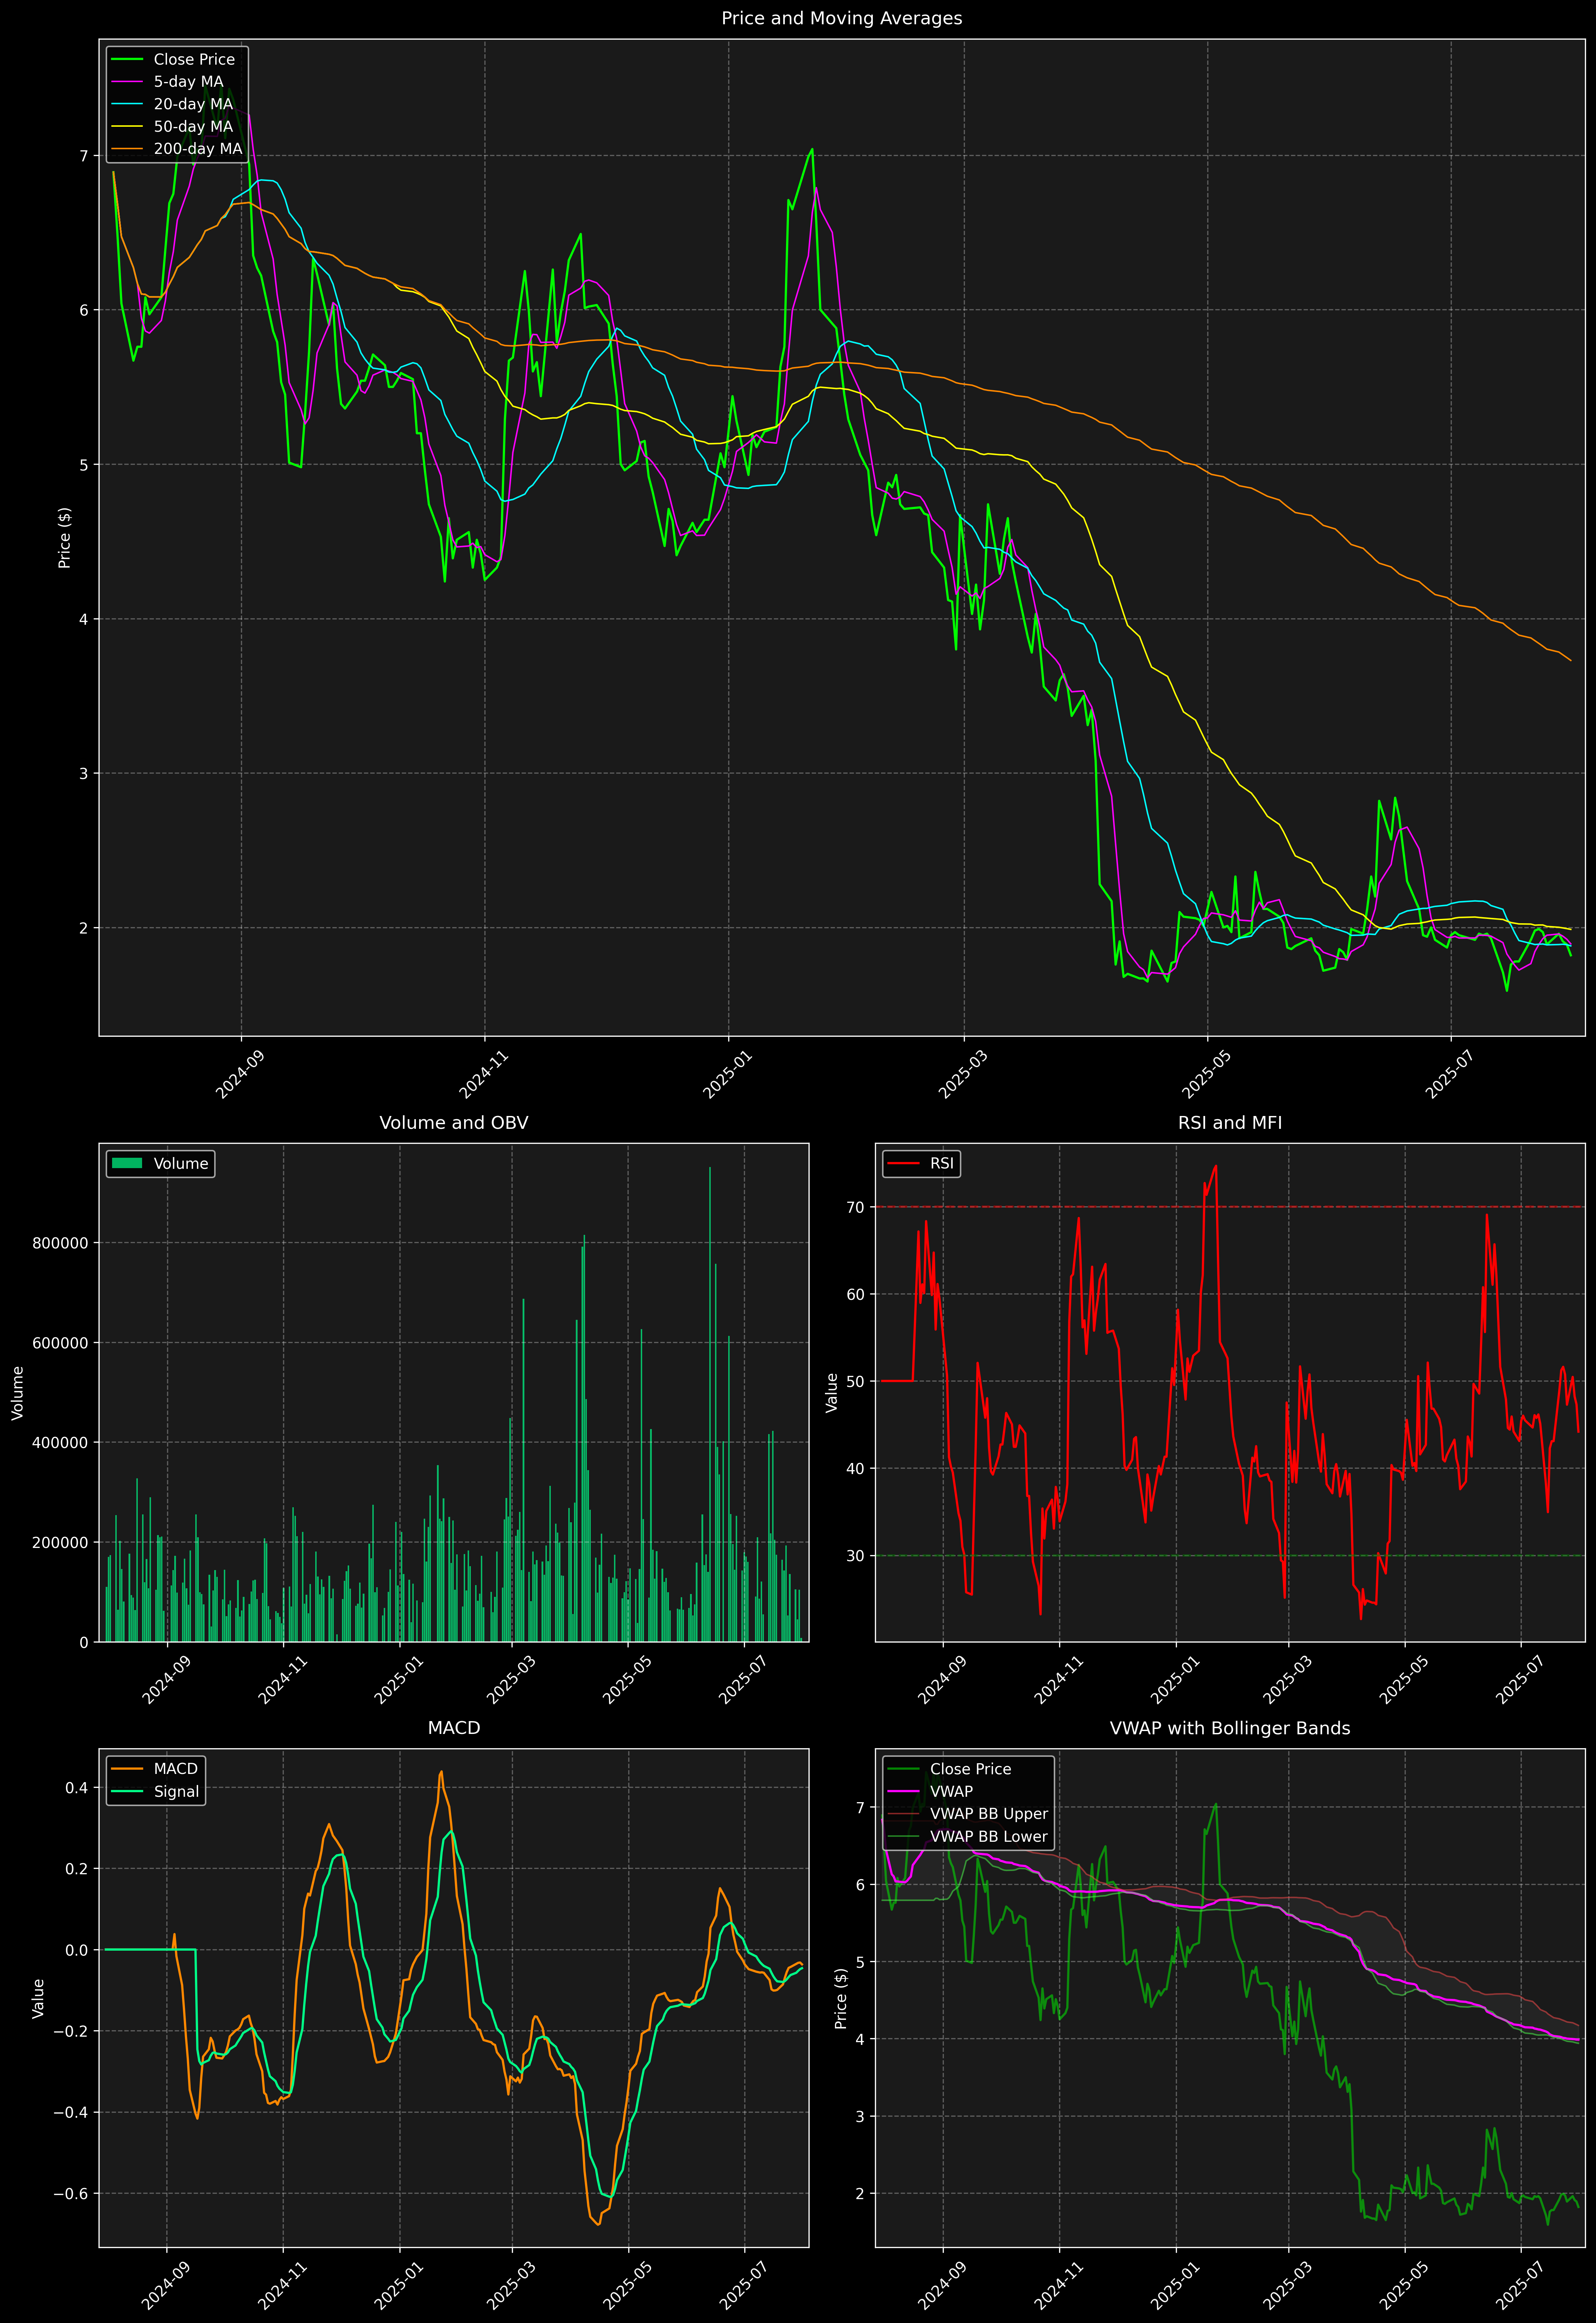
Task: Click the "5" tick on the top chart's price axis
Action: tap(84, 465)
